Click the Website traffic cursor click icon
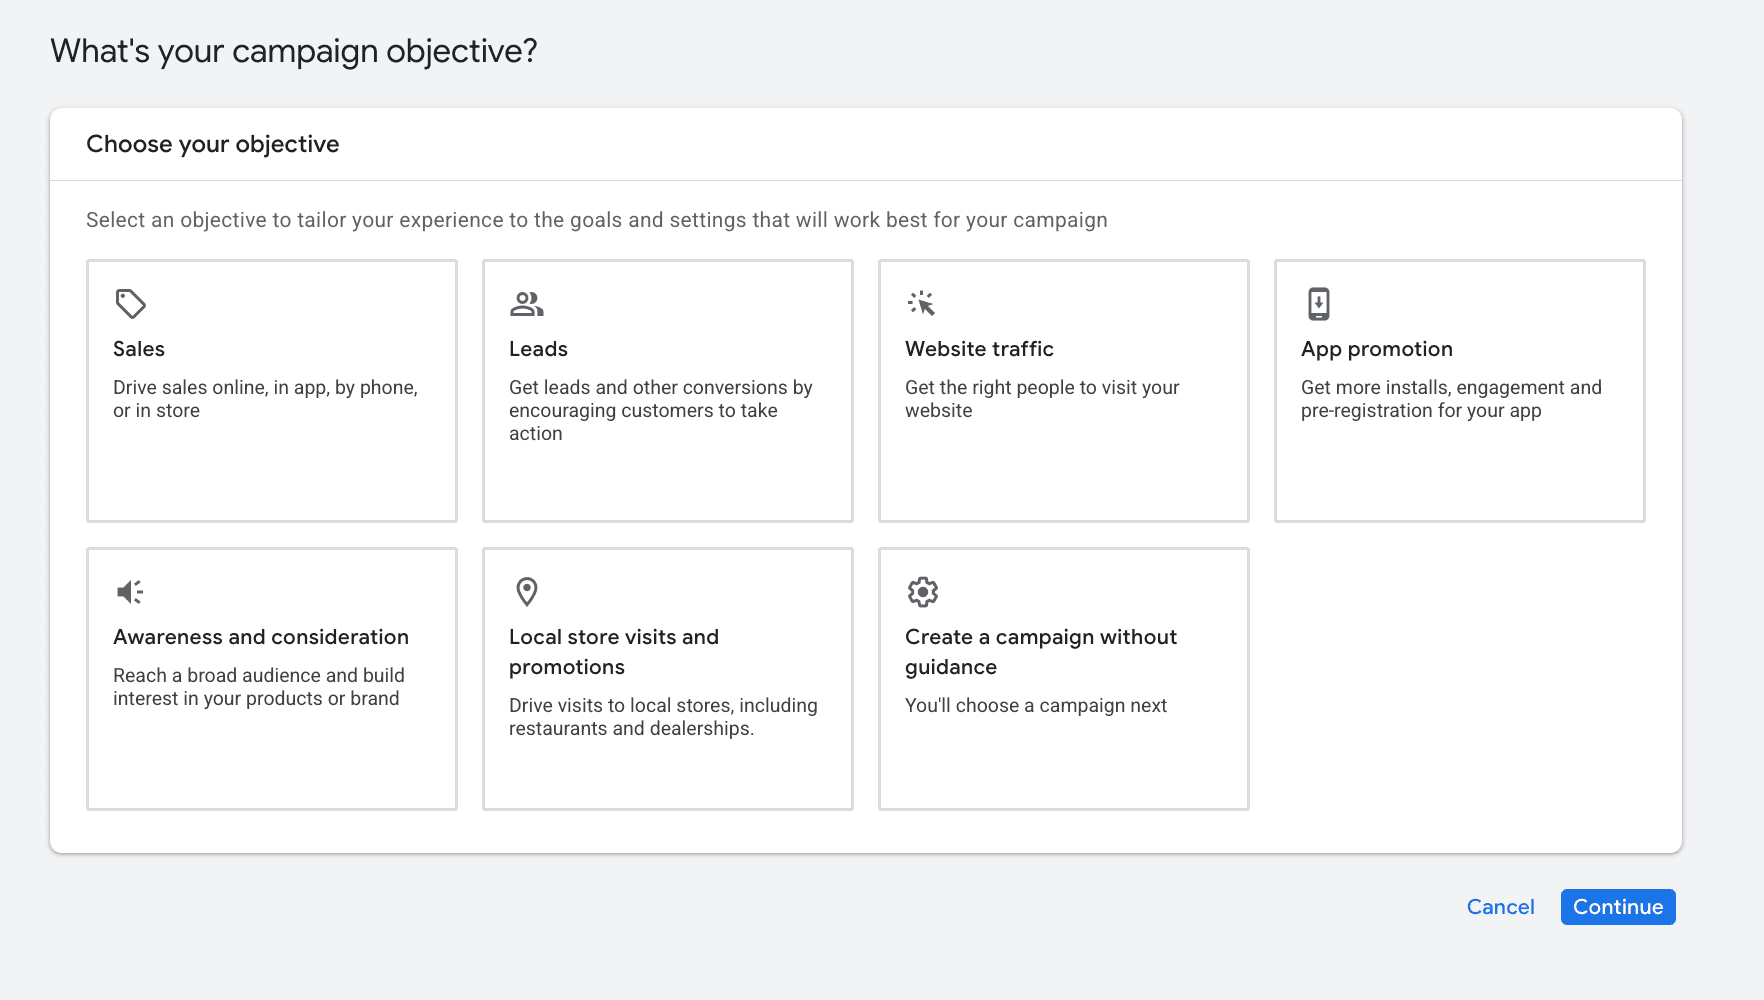The height and width of the screenshot is (1000, 1764). pyautogui.click(x=921, y=303)
